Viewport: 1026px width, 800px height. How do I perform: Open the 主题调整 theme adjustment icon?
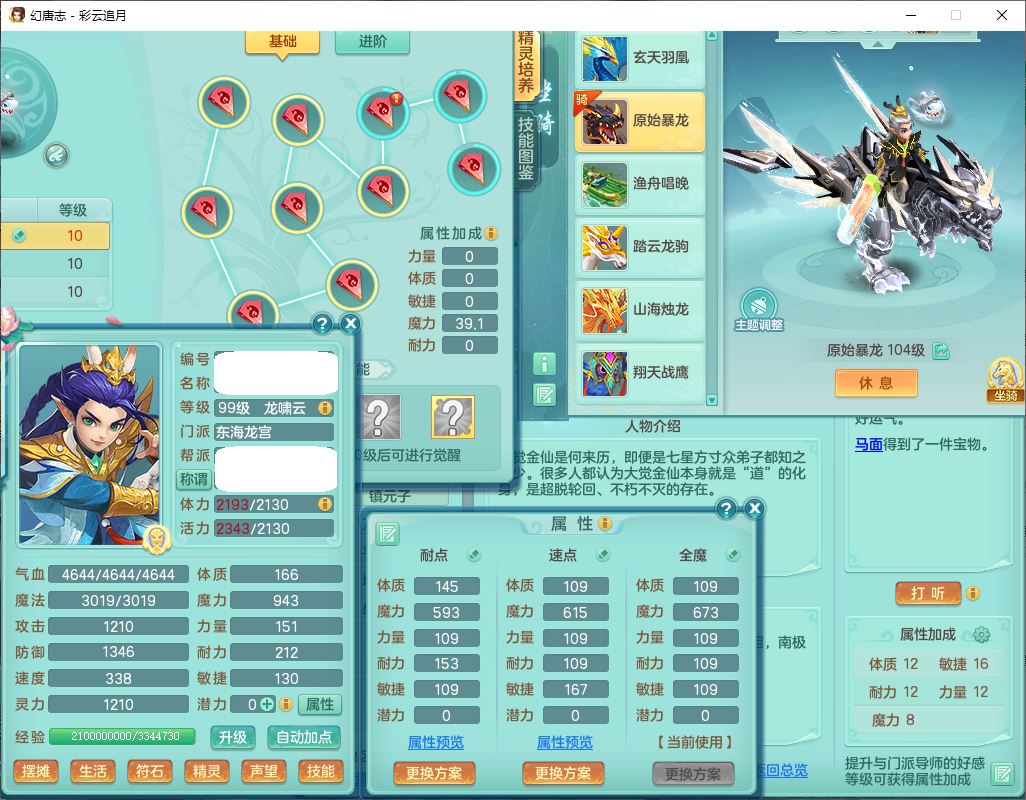coord(759,306)
